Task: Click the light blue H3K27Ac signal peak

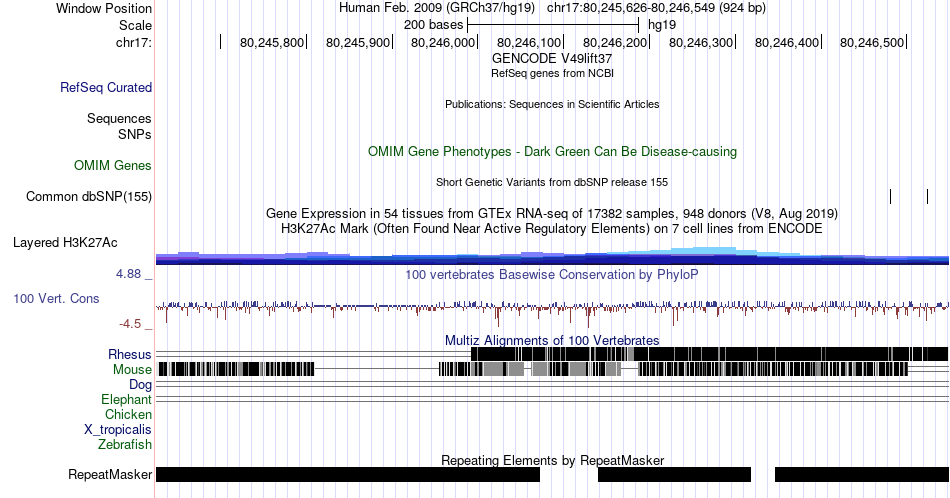Action: pyautogui.click(x=714, y=251)
